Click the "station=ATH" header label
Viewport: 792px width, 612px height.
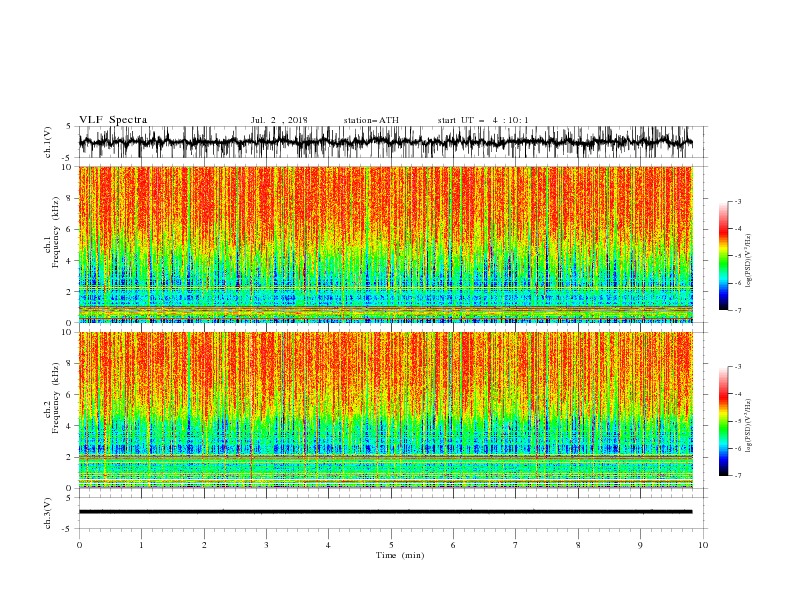pos(371,120)
